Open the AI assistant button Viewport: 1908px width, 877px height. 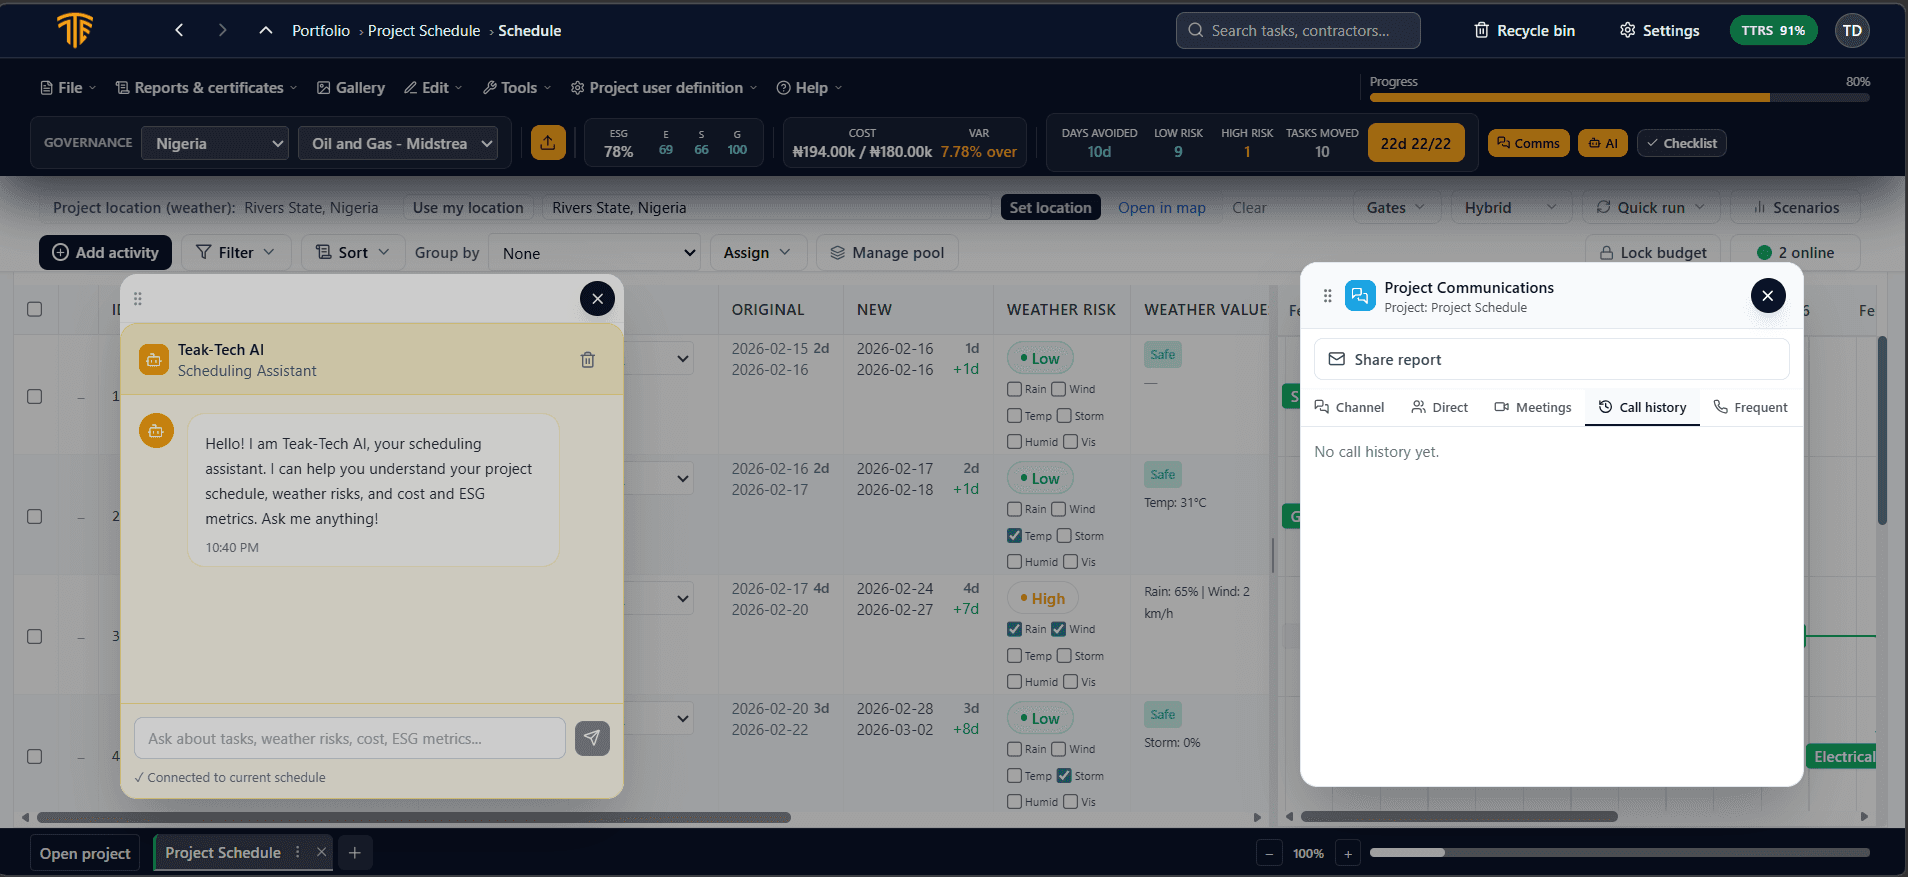point(1602,143)
